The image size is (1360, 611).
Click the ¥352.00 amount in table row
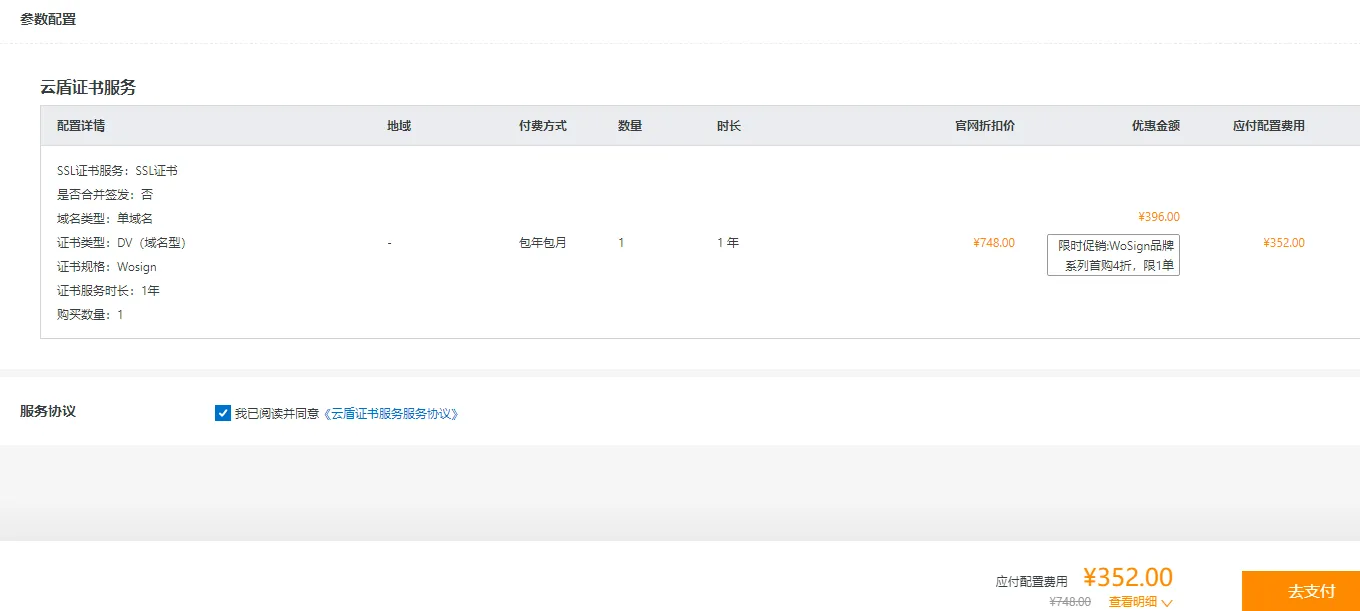click(x=1284, y=243)
